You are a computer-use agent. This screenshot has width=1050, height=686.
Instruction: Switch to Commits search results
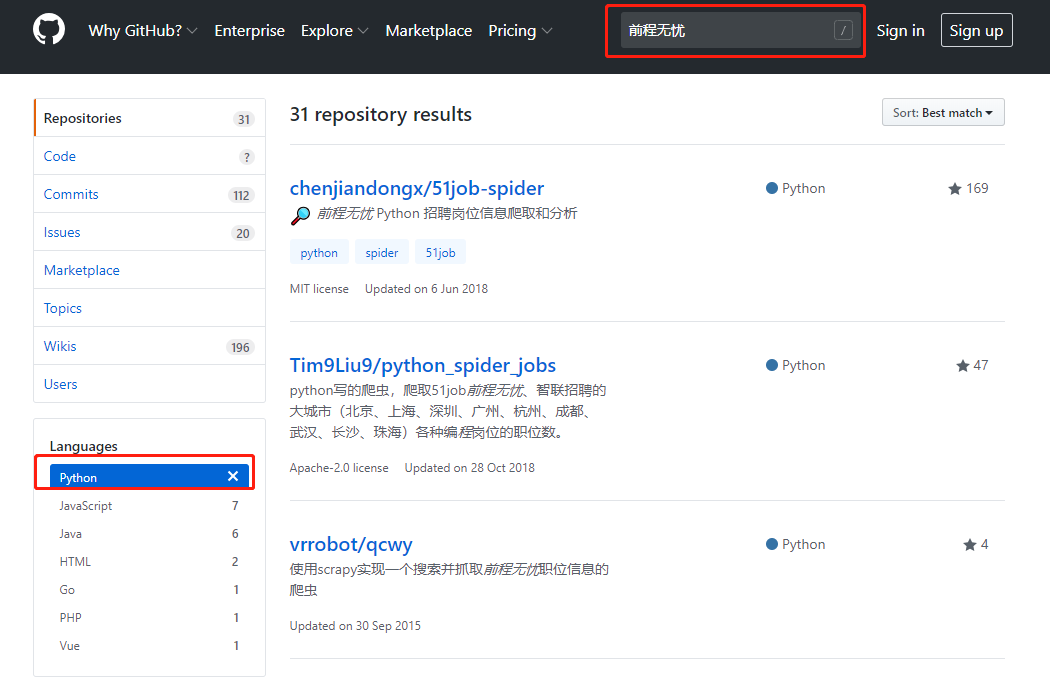(149, 194)
